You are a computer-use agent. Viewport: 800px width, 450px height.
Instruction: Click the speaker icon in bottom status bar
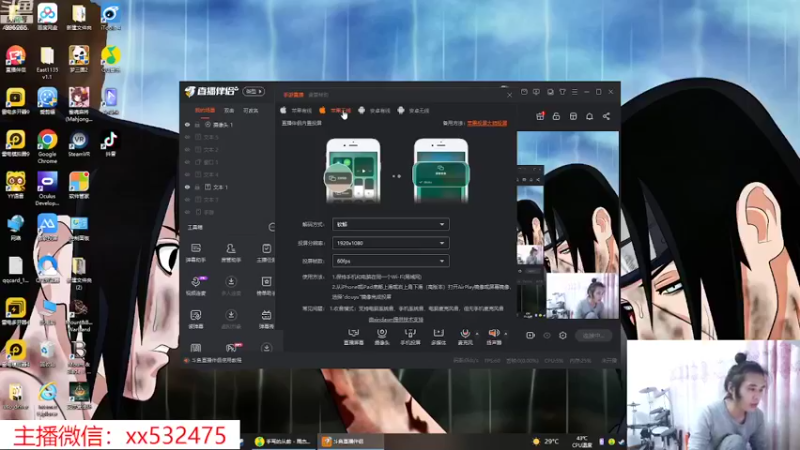(187, 360)
